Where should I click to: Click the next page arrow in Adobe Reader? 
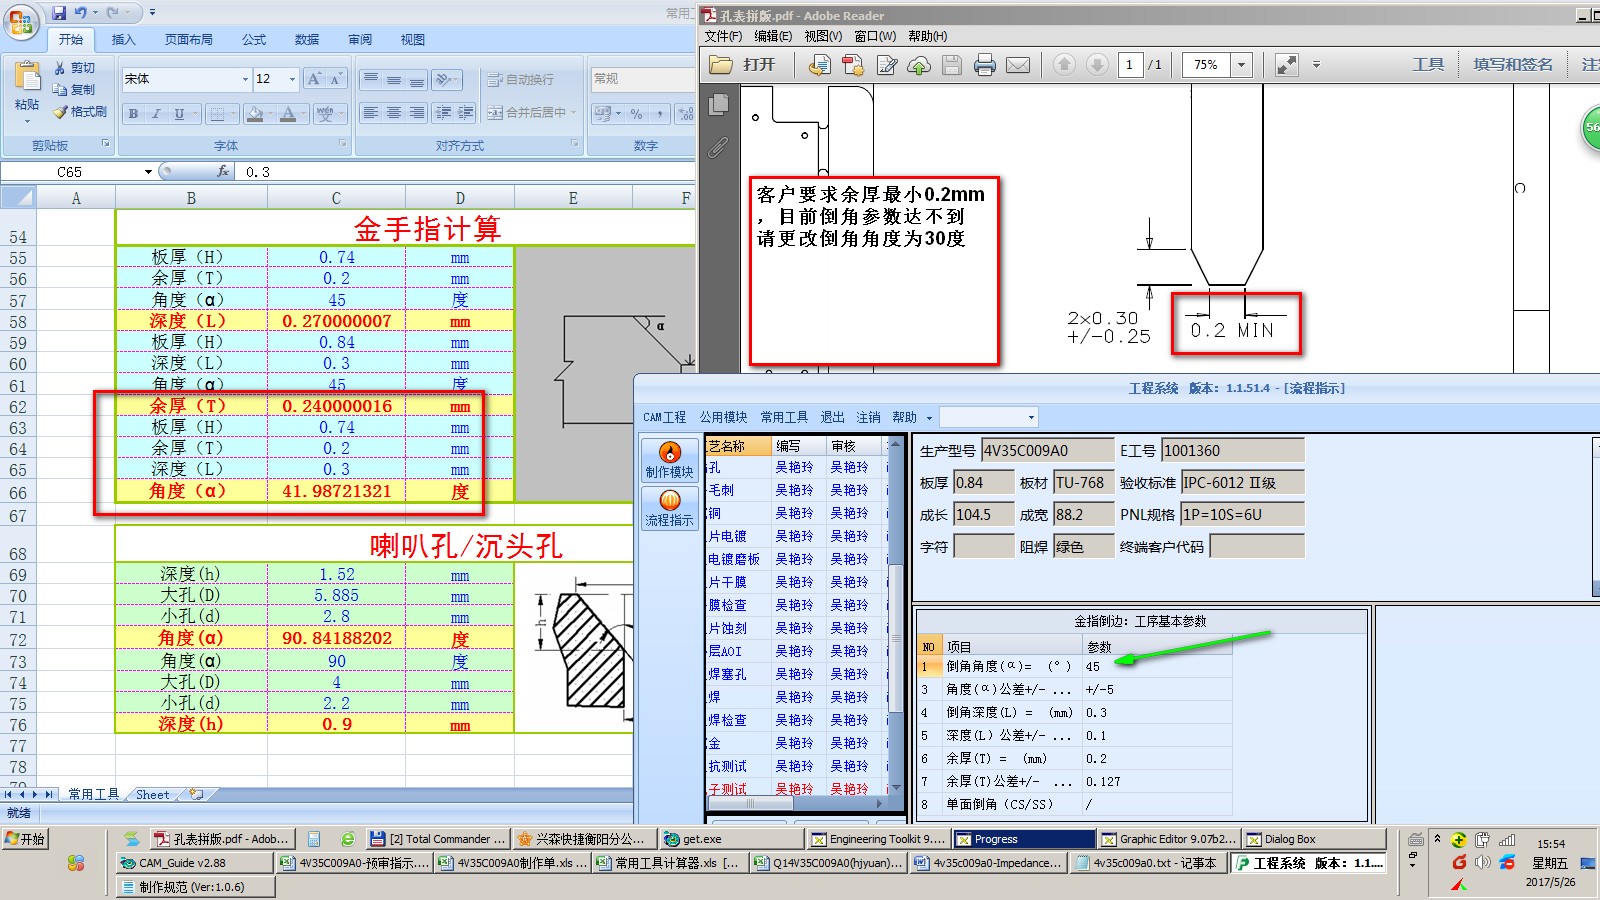pos(1097,65)
